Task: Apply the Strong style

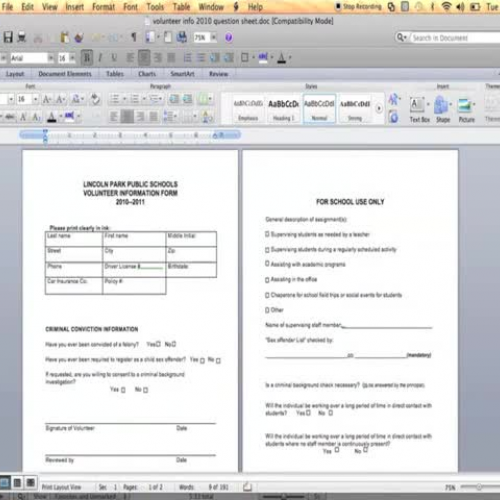Action: (x=355, y=109)
